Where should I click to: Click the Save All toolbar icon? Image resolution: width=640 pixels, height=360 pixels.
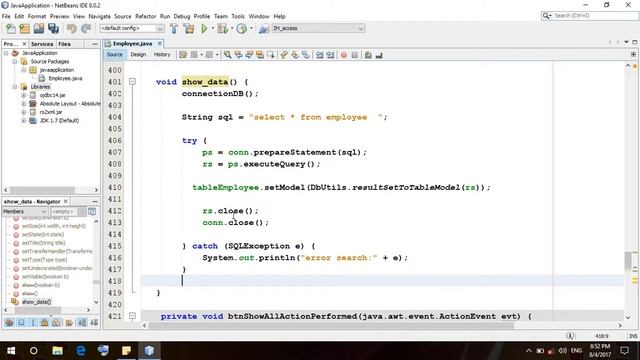[53, 29]
